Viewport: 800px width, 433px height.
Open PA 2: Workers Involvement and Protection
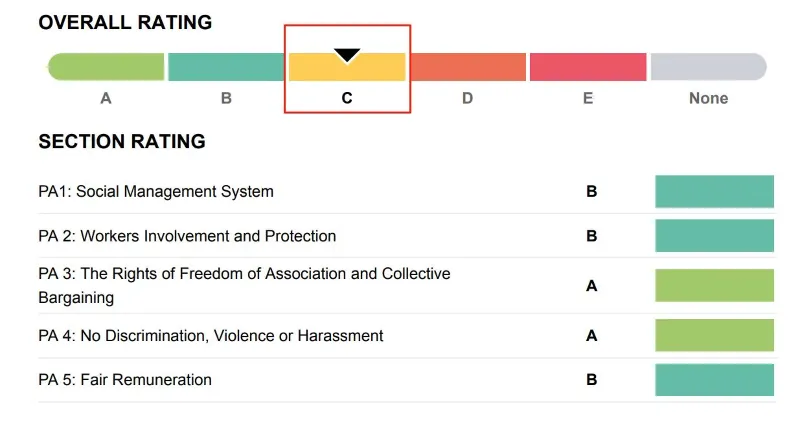[187, 236]
